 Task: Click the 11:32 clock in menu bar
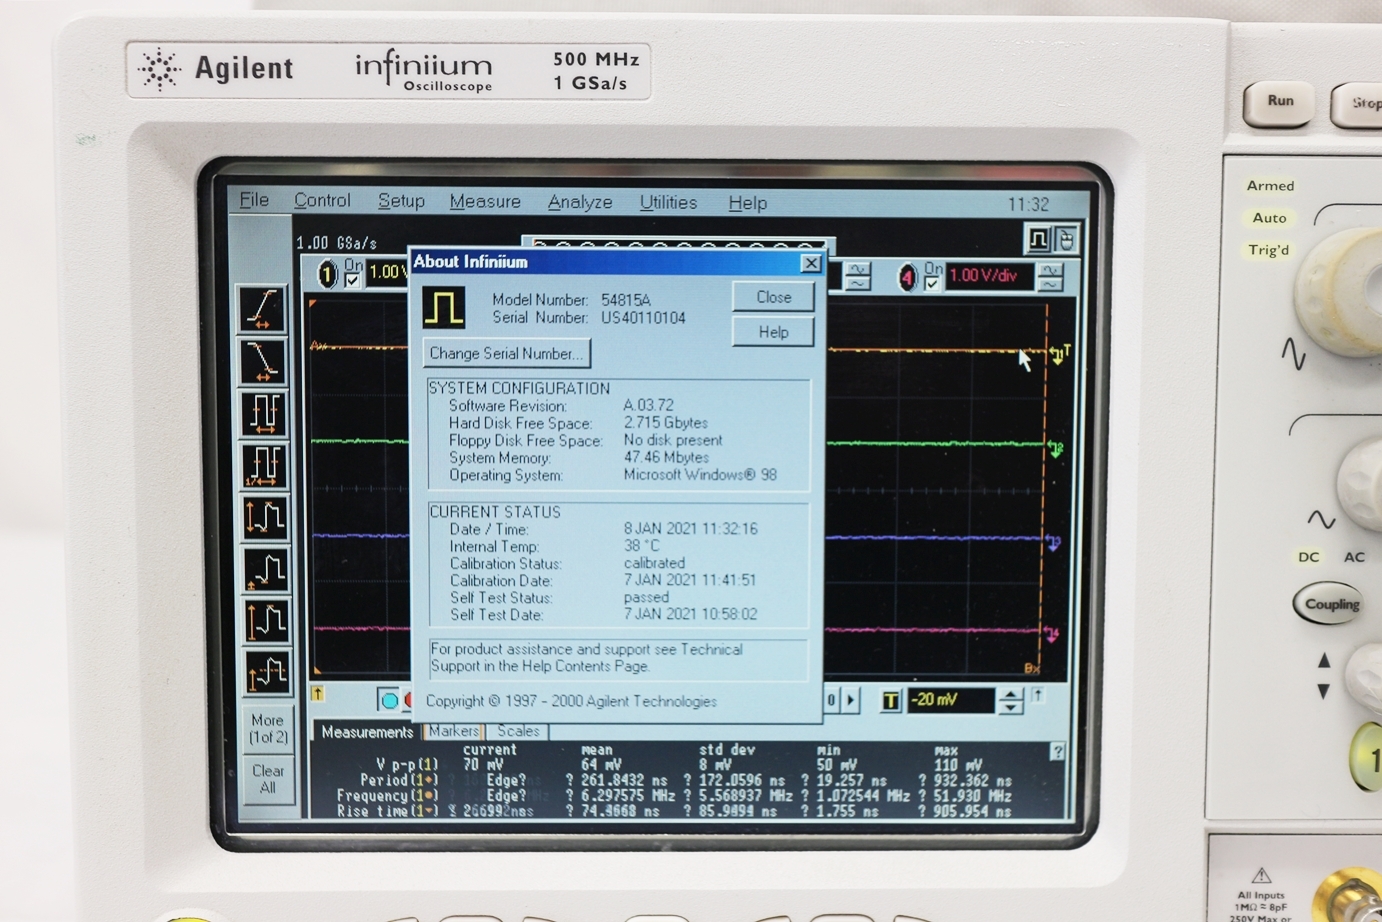(x=1028, y=205)
